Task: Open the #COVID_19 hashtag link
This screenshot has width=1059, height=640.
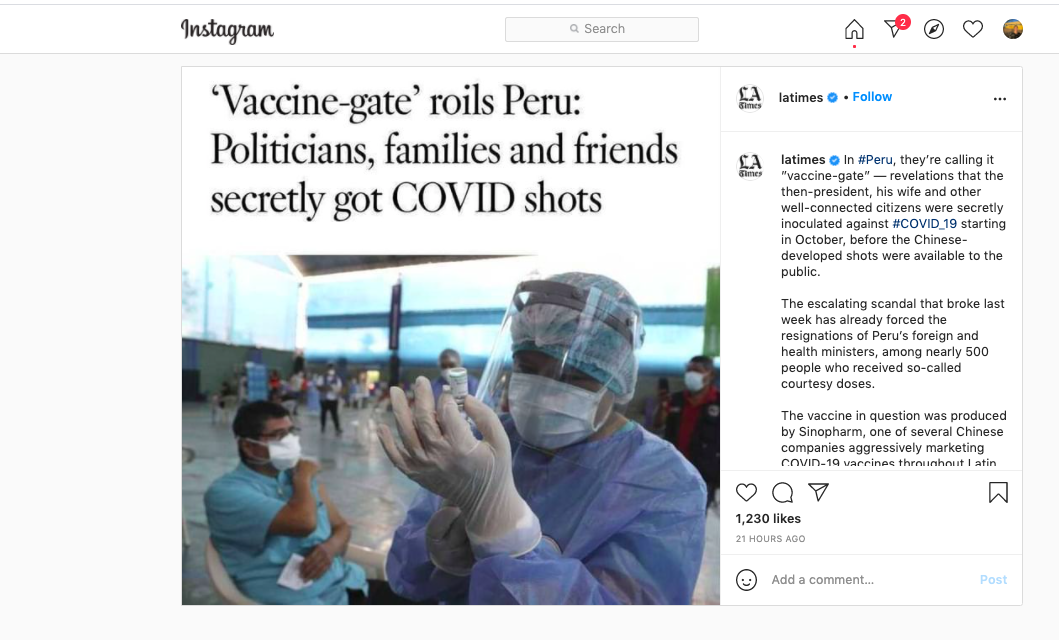Action: coord(926,224)
